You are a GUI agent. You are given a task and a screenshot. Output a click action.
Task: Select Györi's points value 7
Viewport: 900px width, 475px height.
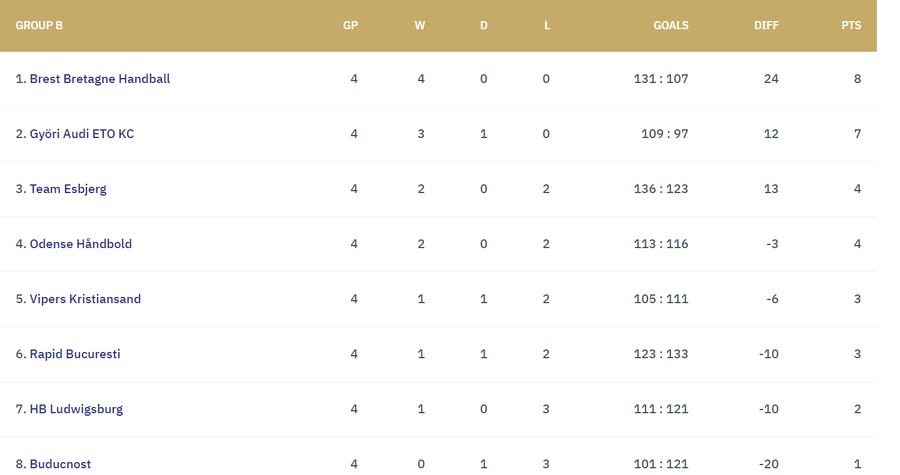[858, 134]
